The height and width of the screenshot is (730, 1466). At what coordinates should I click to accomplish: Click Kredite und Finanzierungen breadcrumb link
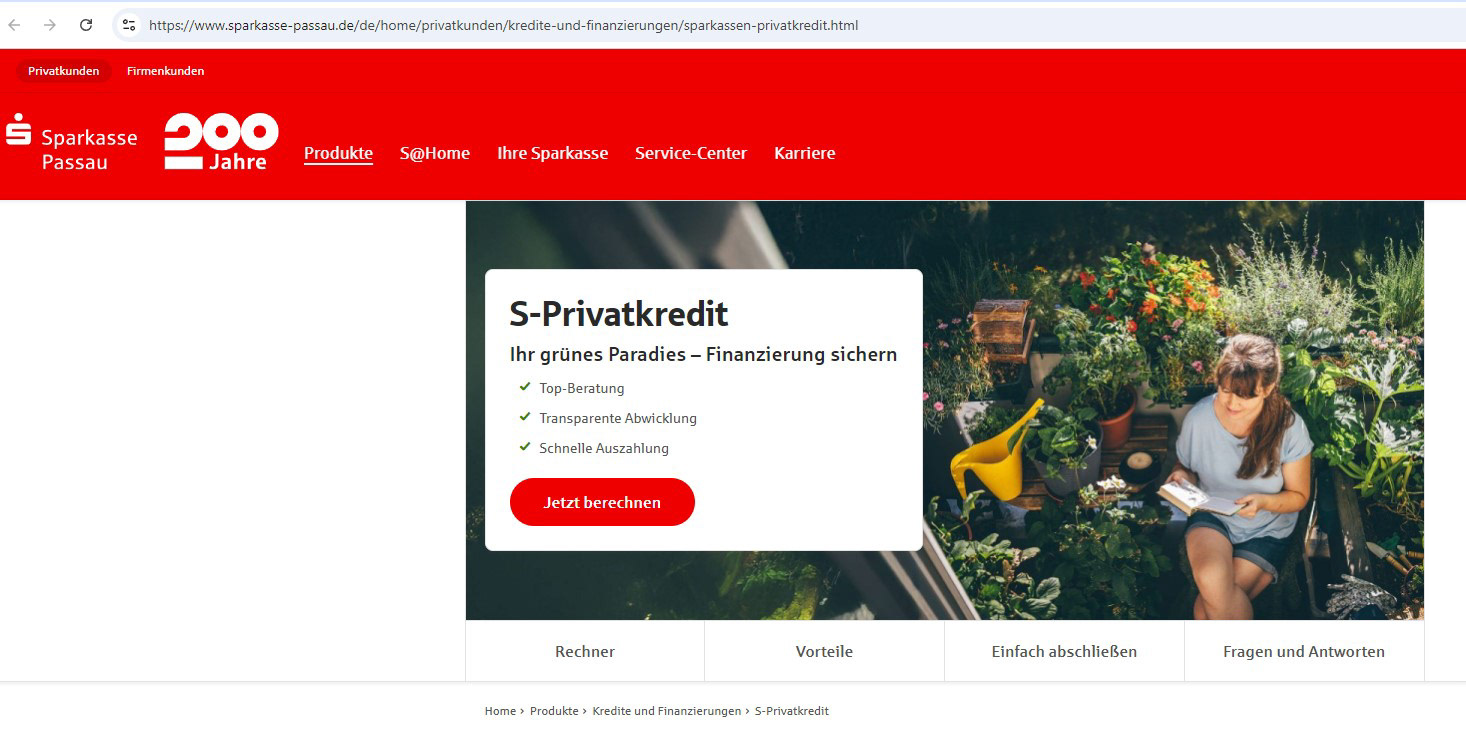pyautogui.click(x=666, y=711)
